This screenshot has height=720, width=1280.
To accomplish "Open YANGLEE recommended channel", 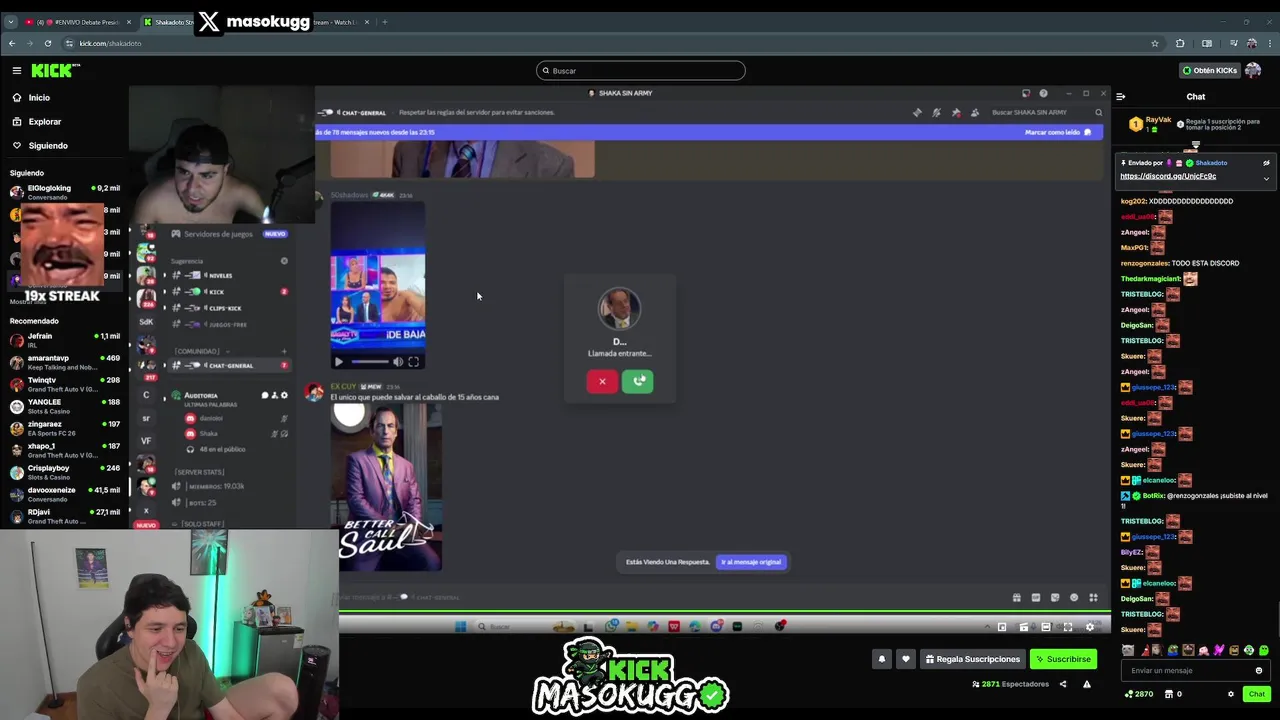I will pos(65,406).
